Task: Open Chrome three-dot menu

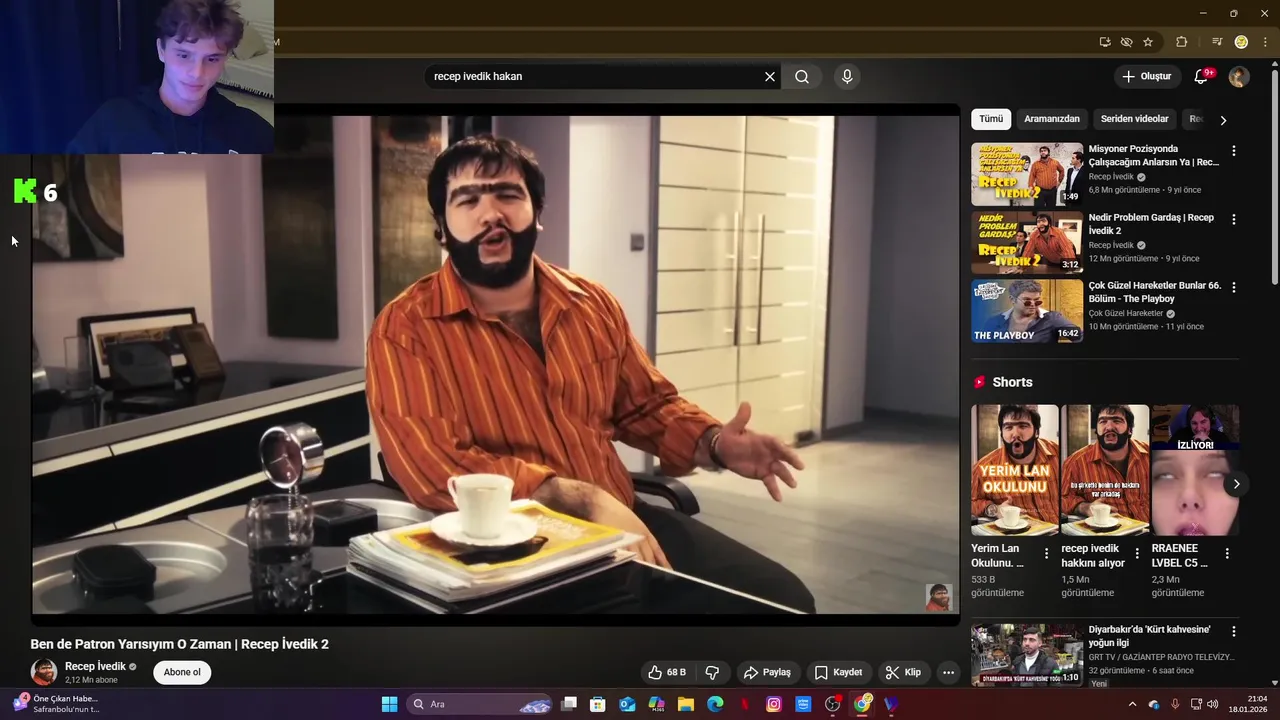Action: pos(1265,42)
